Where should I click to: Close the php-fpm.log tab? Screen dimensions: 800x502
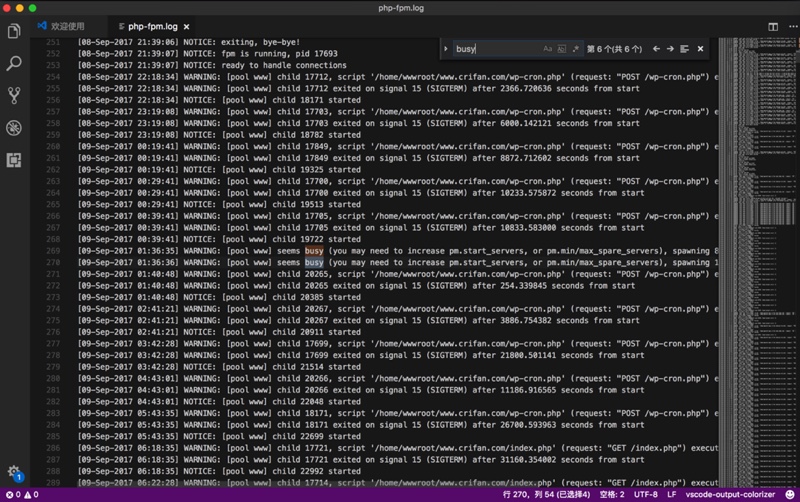pyautogui.click(x=186, y=27)
